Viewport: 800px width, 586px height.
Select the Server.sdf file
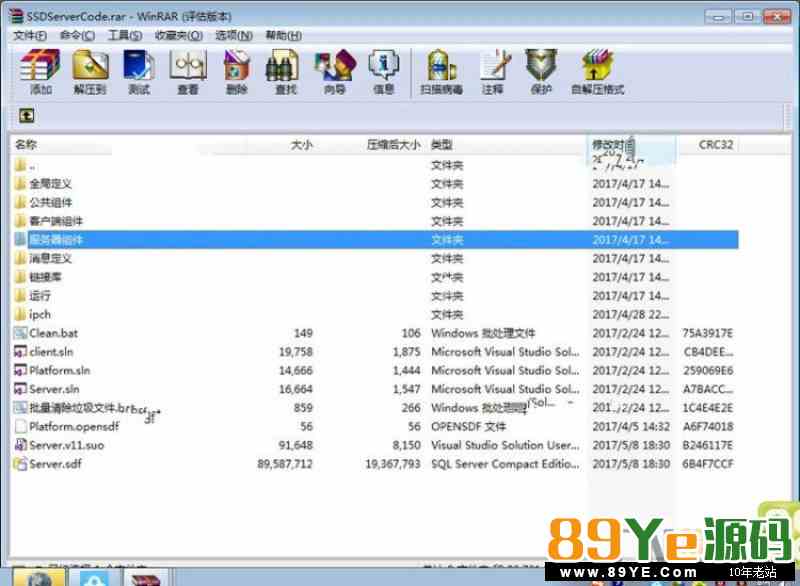click(375, 464)
